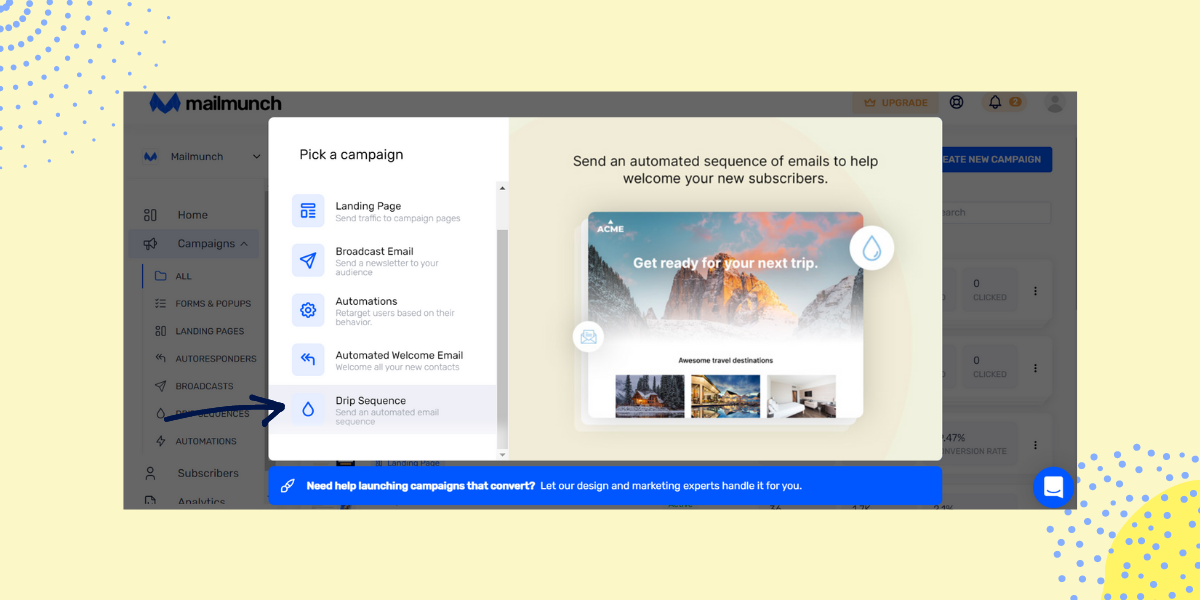Screen dimensions: 1200x600
Task: Click the Autoresponders reply icon
Action: (161, 359)
